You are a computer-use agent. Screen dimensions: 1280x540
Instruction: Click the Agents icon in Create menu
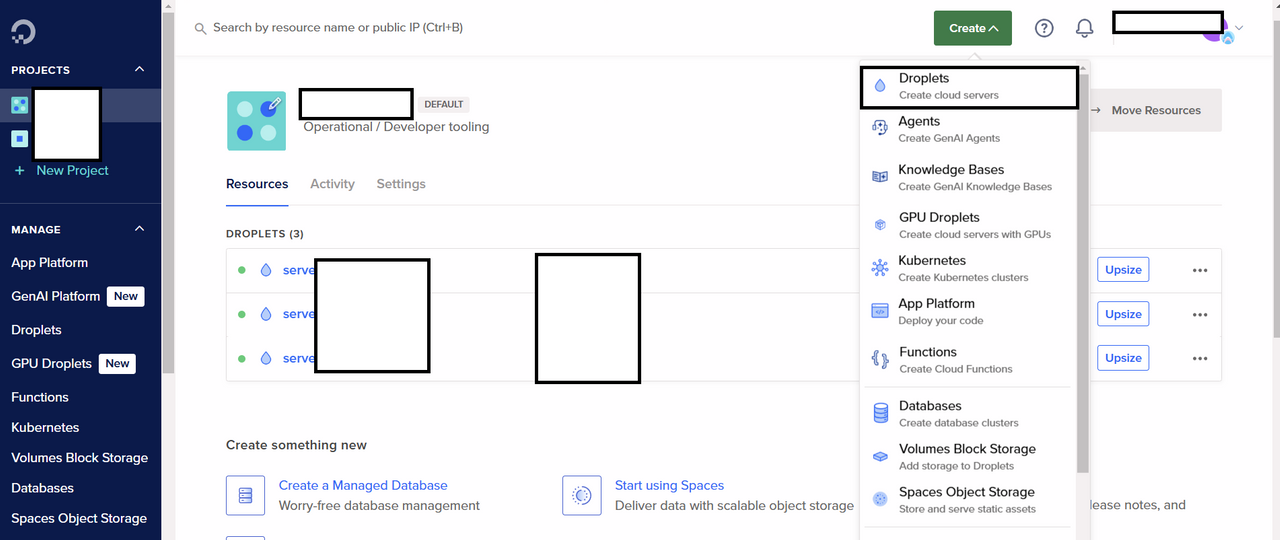point(880,128)
